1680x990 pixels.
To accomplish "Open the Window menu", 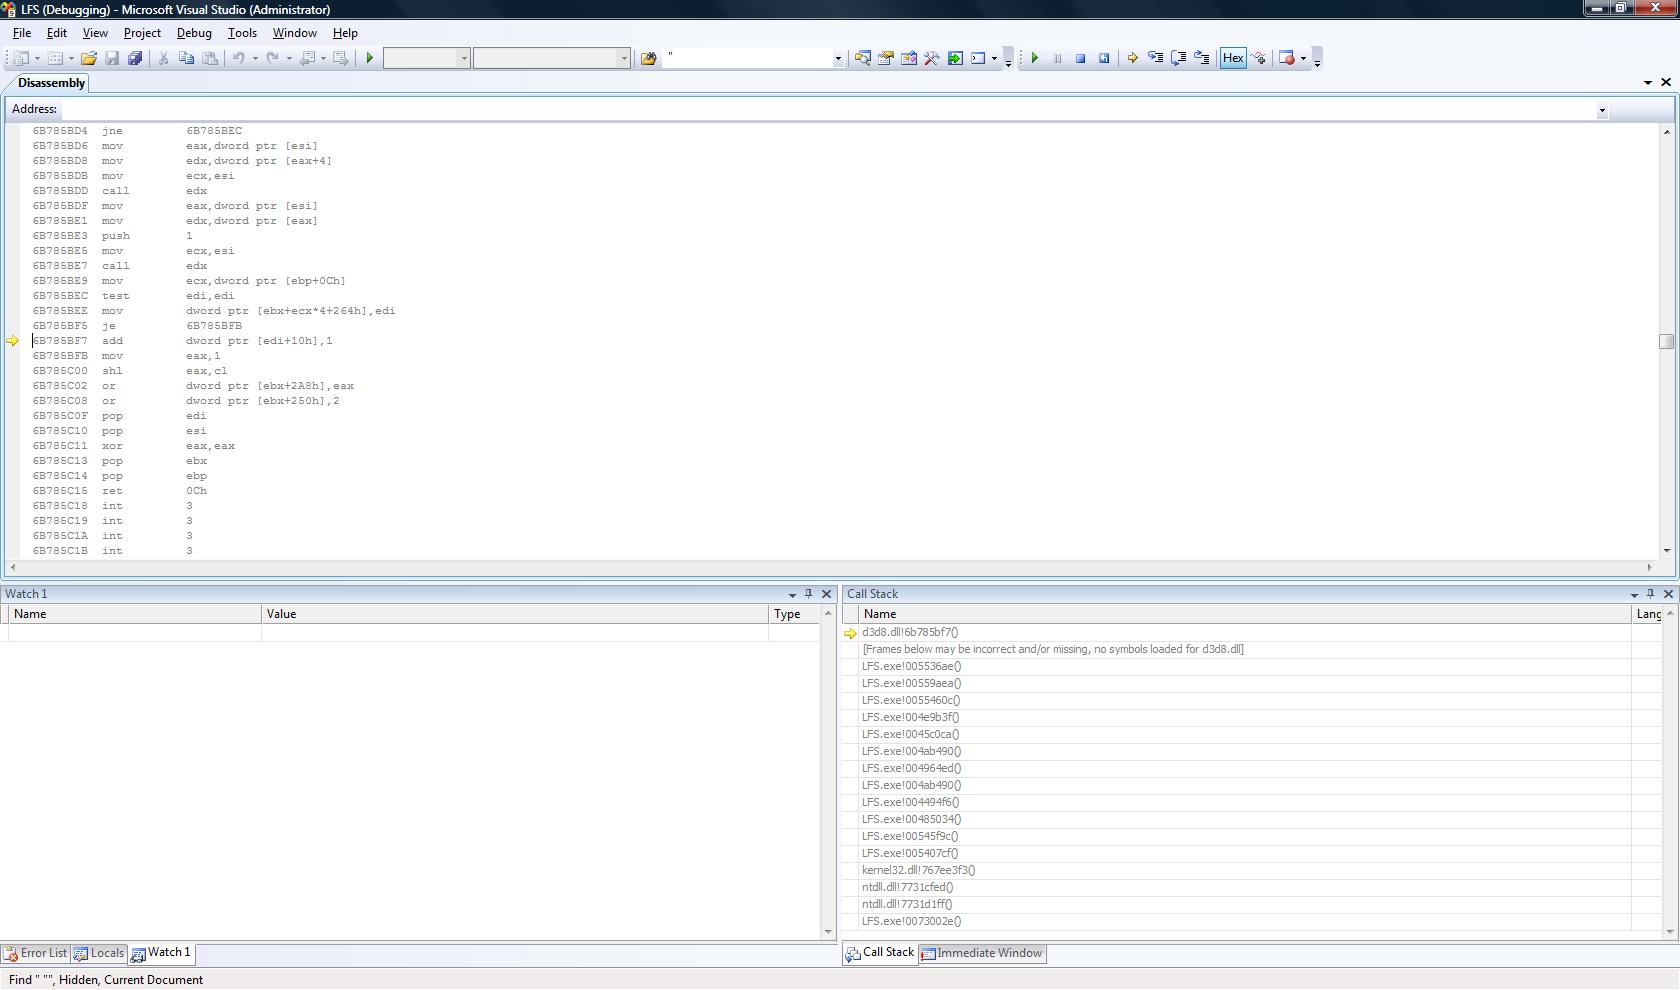I will (294, 33).
